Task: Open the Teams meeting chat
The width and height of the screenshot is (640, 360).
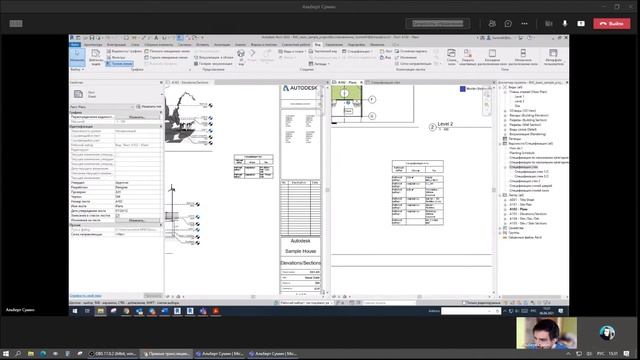Action: 508,24
